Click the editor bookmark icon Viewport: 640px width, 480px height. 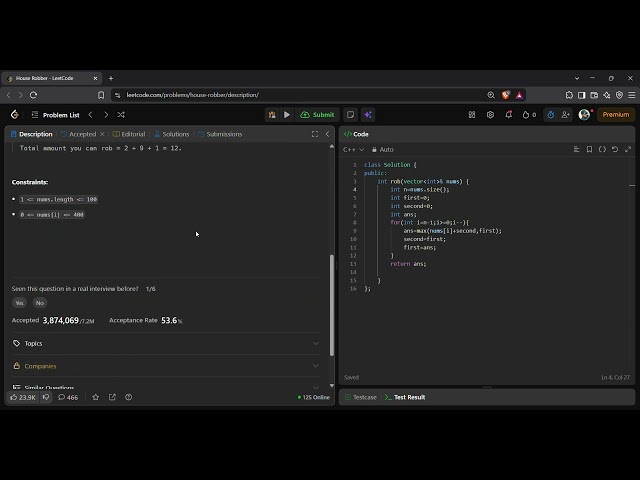click(x=589, y=149)
